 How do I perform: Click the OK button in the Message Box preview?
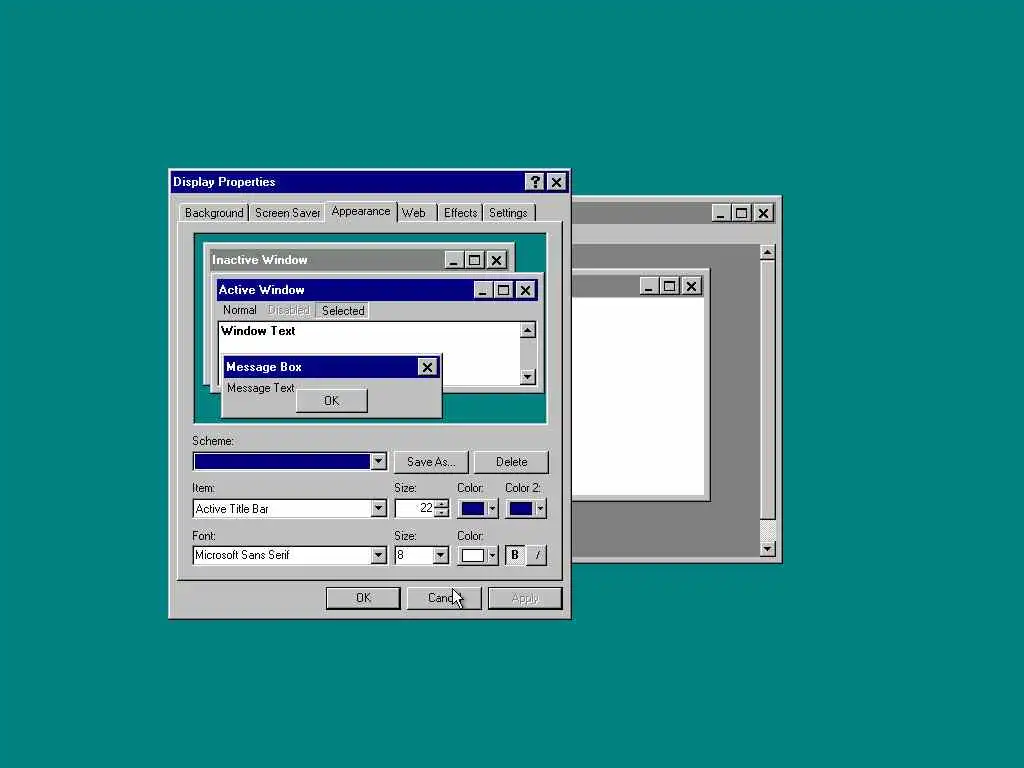point(332,400)
